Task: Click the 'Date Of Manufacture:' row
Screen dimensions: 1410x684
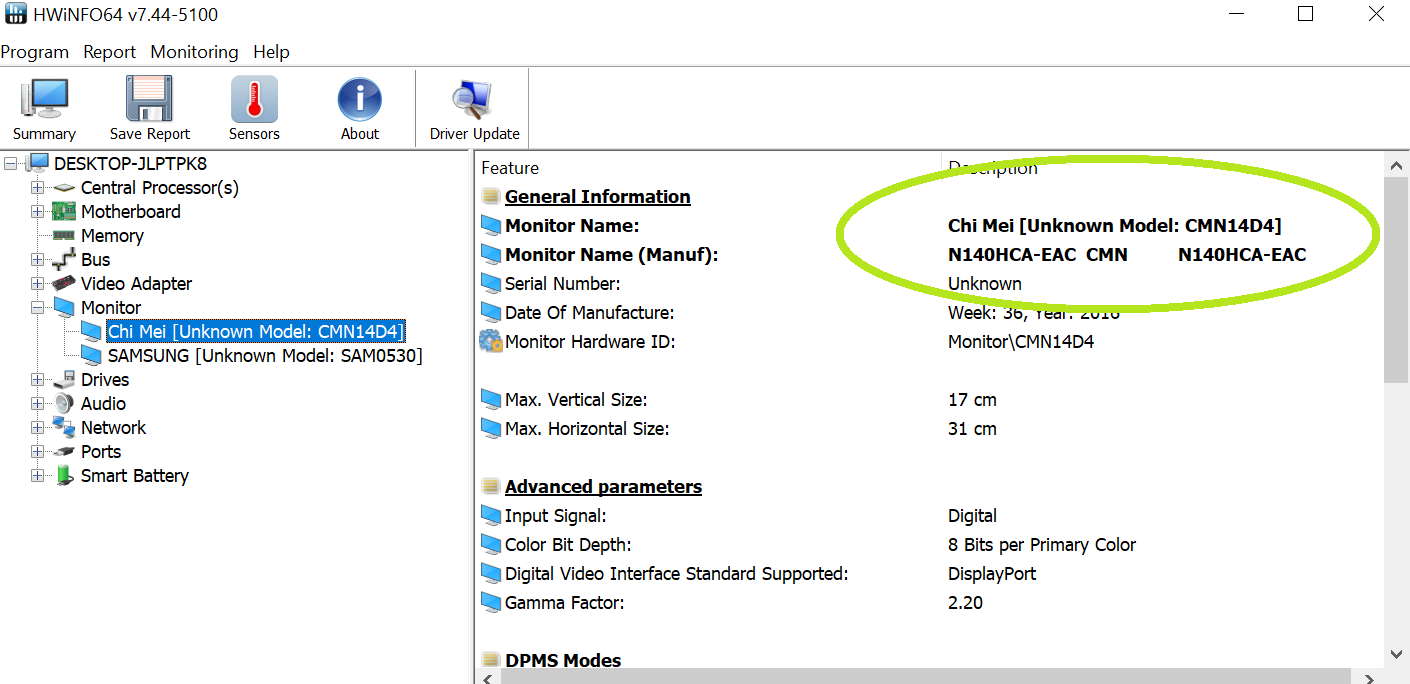Action: 590,312
